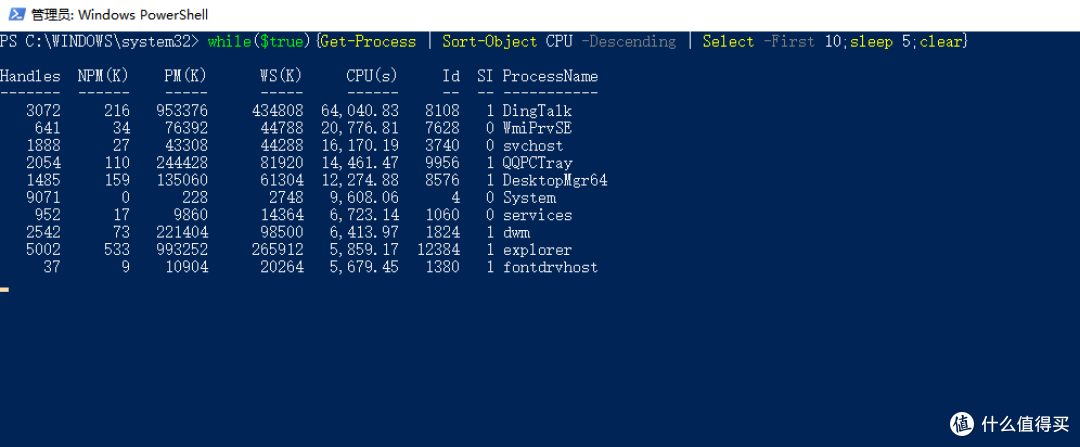Click the CPU value 64,040.83
1080x447 pixels.
pyautogui.click(x=360, y=111)
